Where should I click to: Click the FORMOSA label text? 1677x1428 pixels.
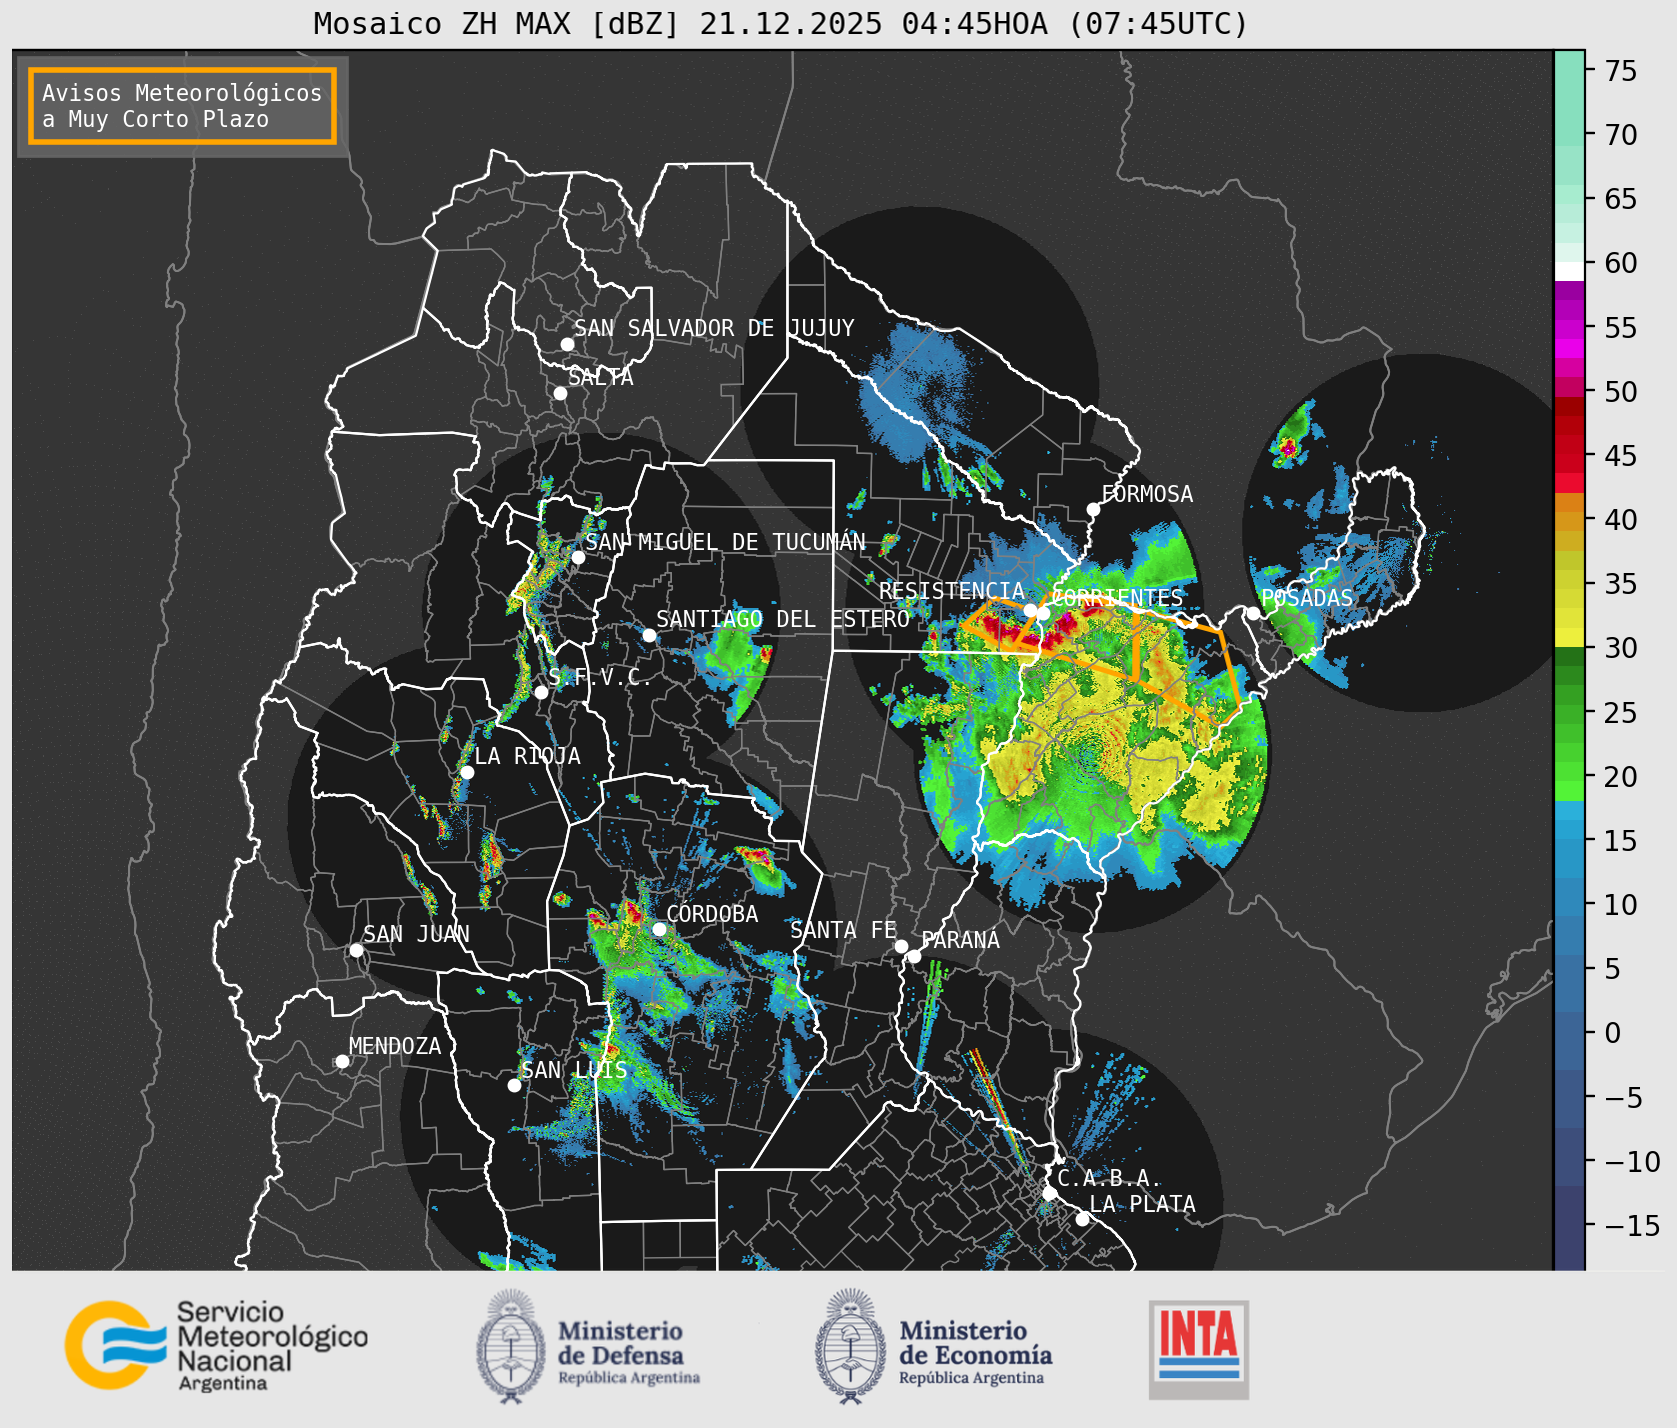1147,494
